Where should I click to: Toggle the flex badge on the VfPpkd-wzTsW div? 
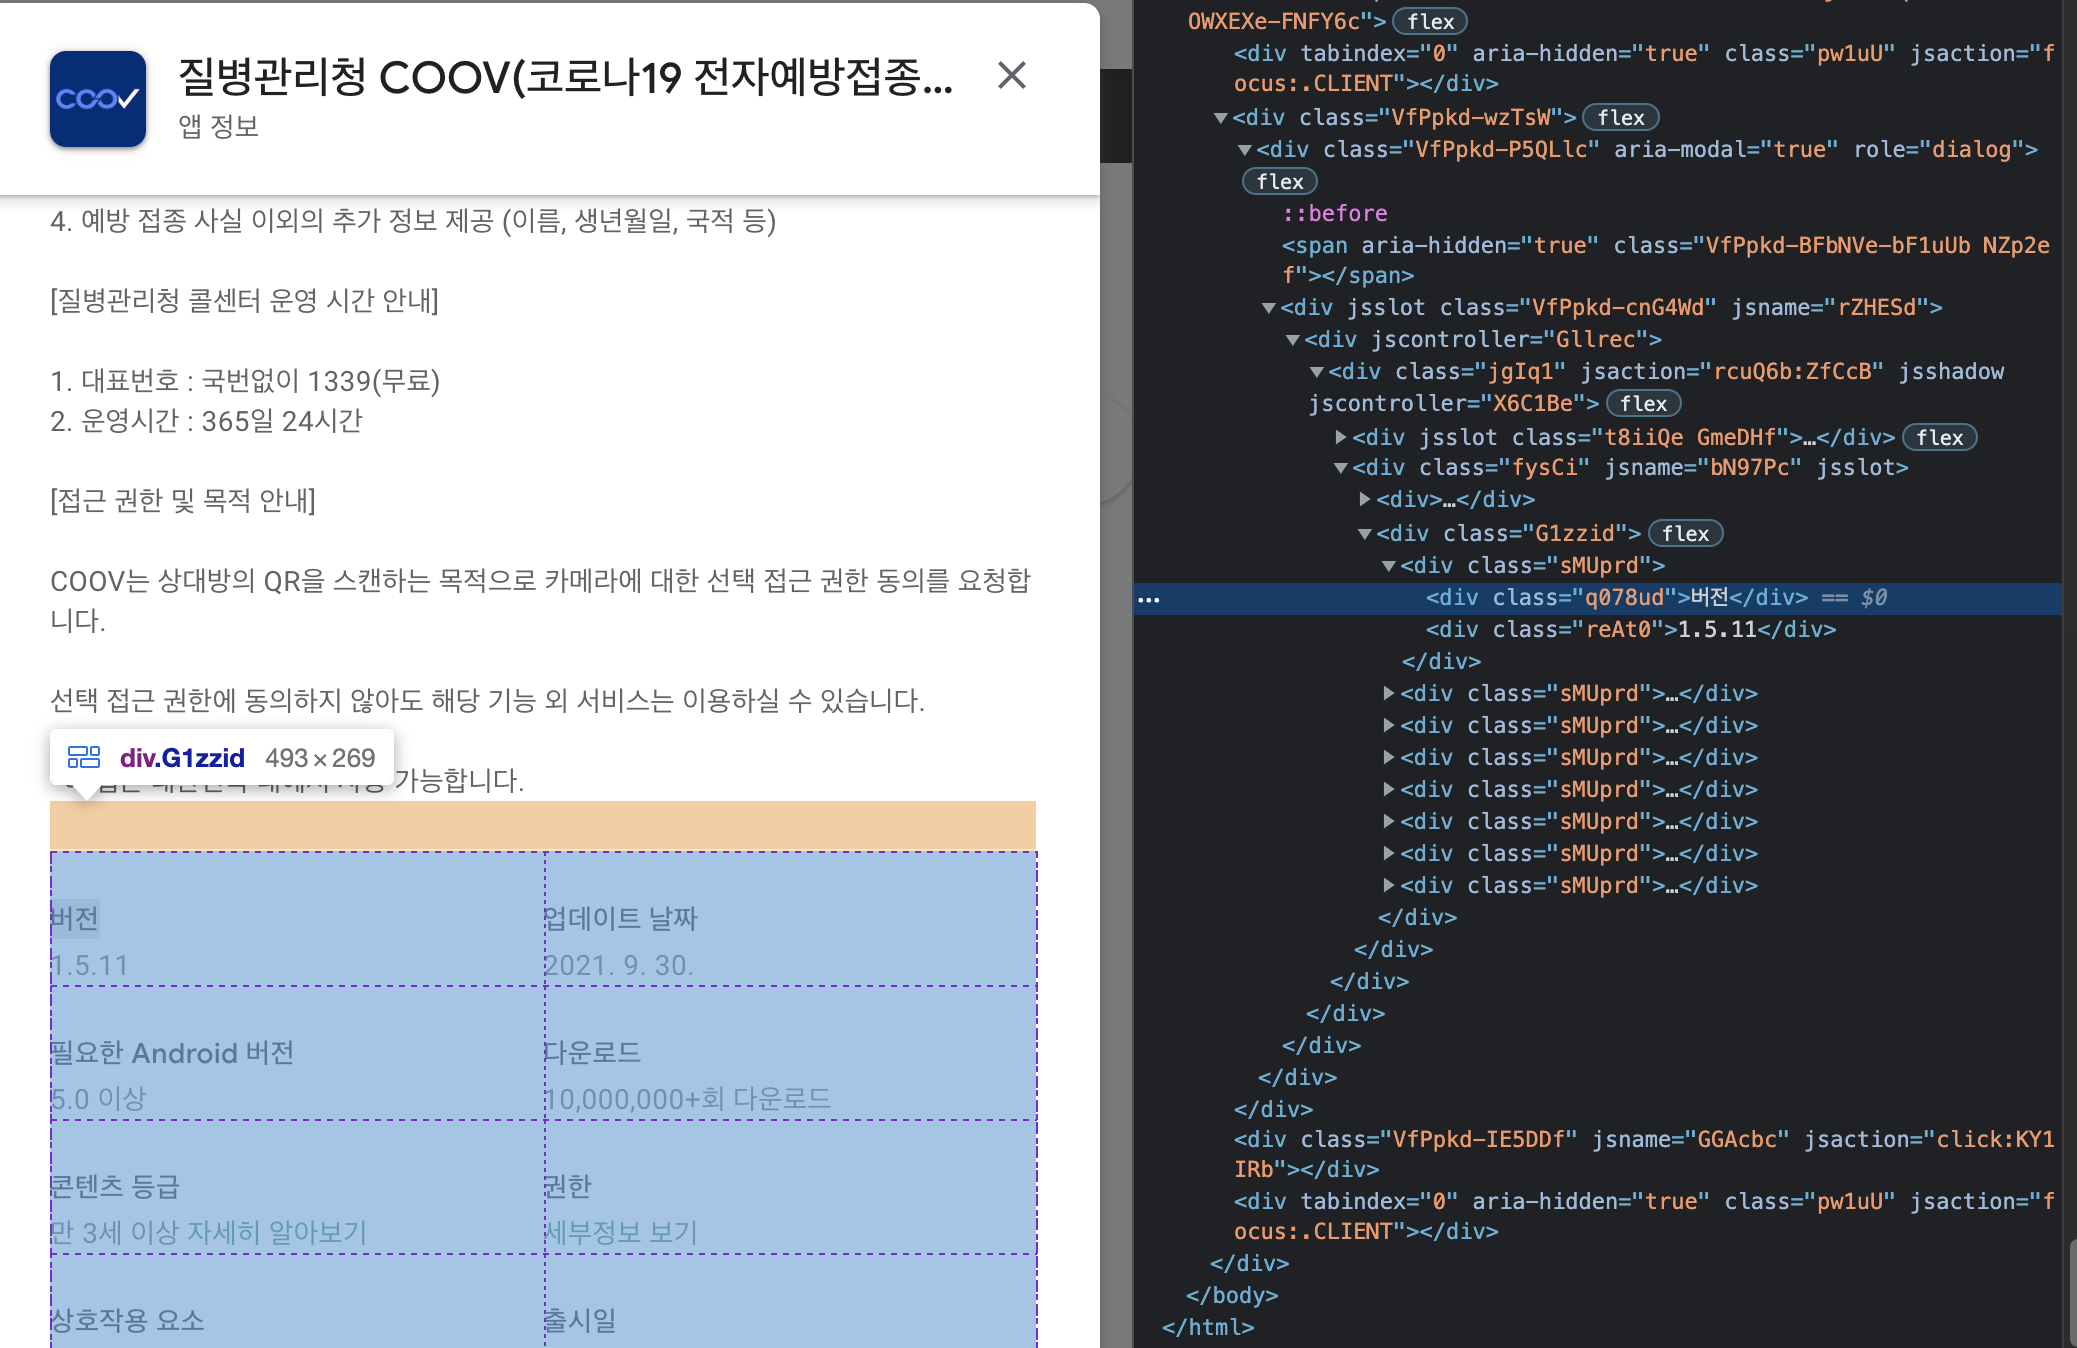tap(1620, 117)
